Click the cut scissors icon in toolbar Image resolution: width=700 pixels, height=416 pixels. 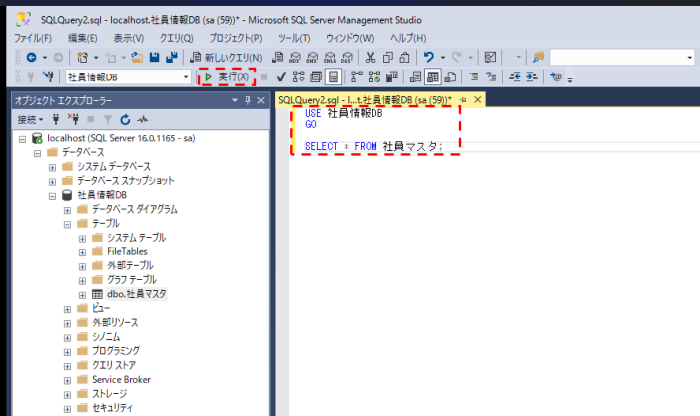[x=371, y=57]
